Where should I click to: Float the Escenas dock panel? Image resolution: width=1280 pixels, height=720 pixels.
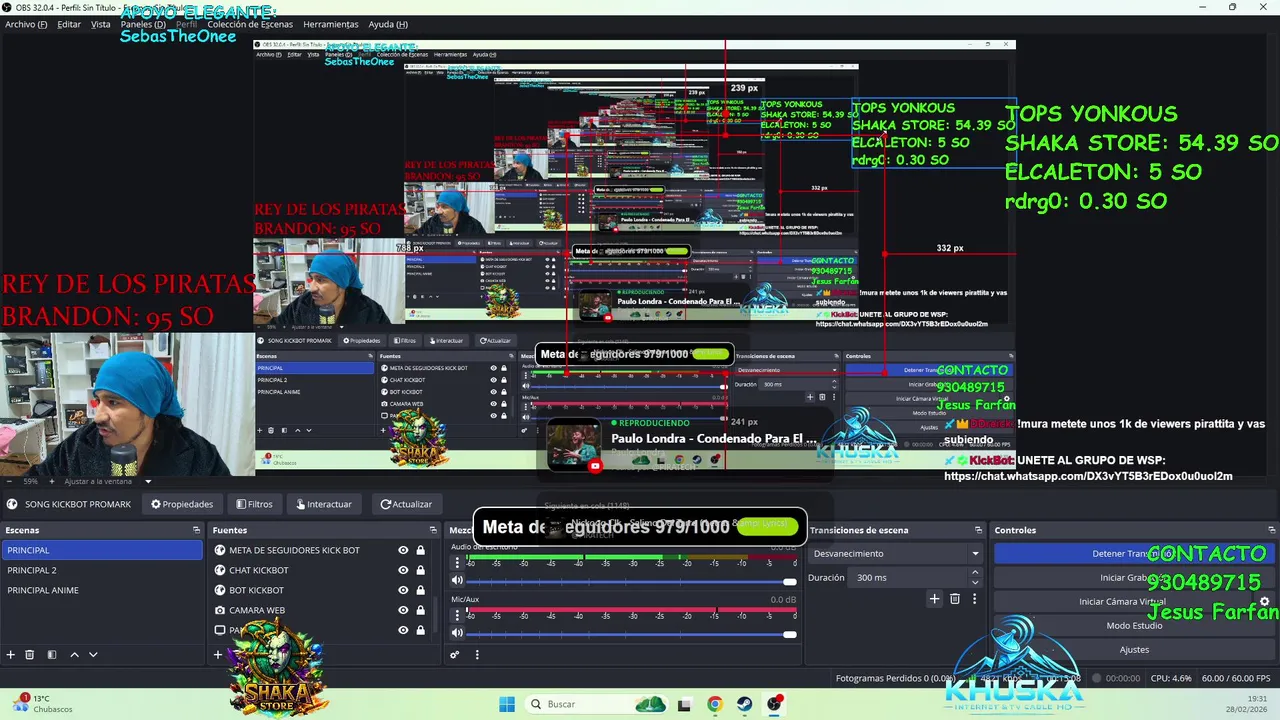(196, 530)
